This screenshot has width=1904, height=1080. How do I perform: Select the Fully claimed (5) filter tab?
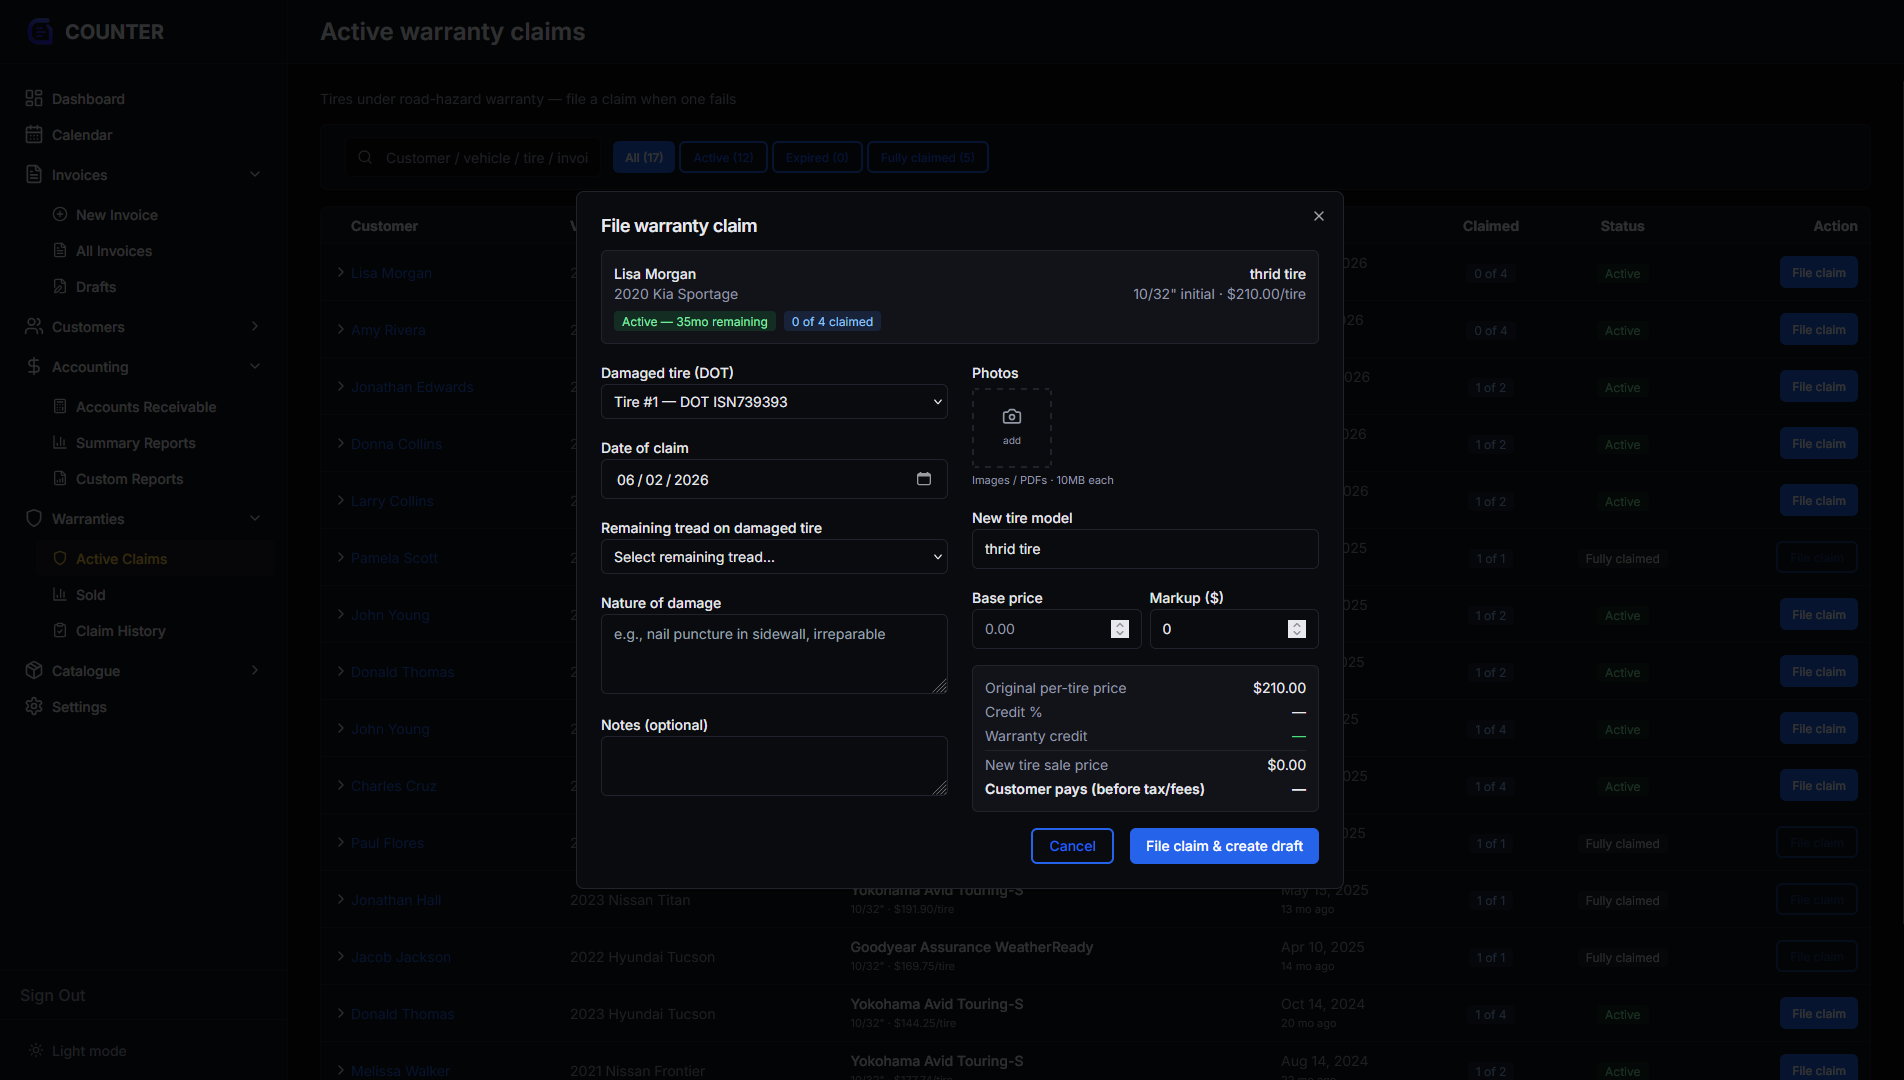pyautogui.click(x=927, y=157)
